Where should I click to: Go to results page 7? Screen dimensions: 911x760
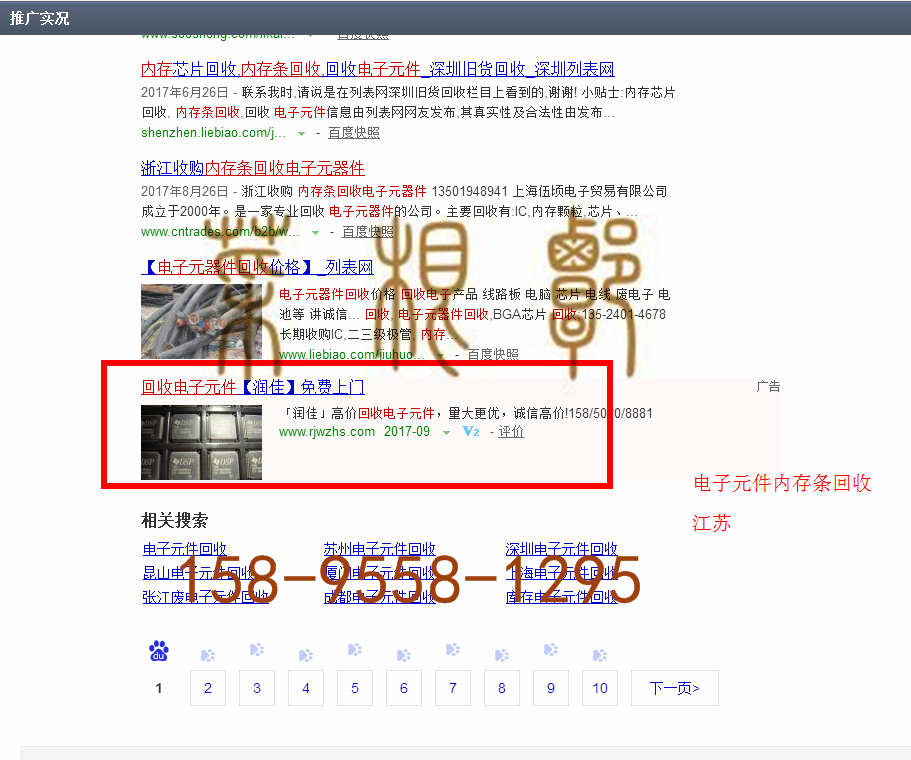[x=453, y=688]
